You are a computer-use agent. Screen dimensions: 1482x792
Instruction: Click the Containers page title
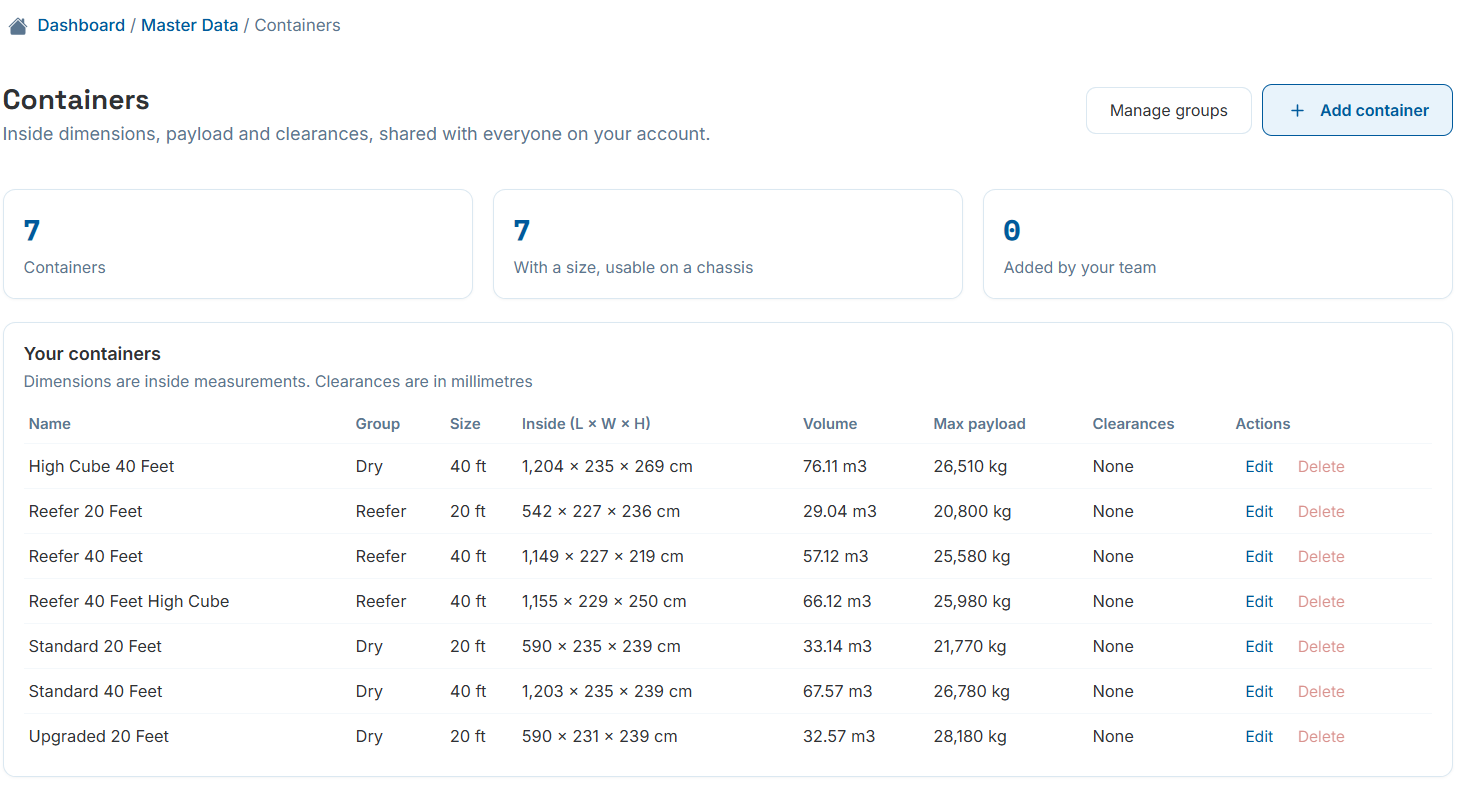[x=76, y=100]
